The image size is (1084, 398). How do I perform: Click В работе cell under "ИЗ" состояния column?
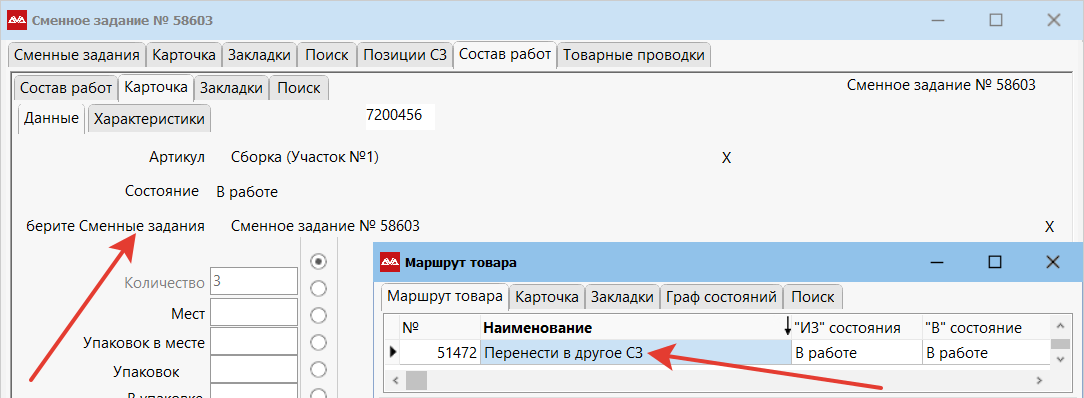tap(857, 352)
